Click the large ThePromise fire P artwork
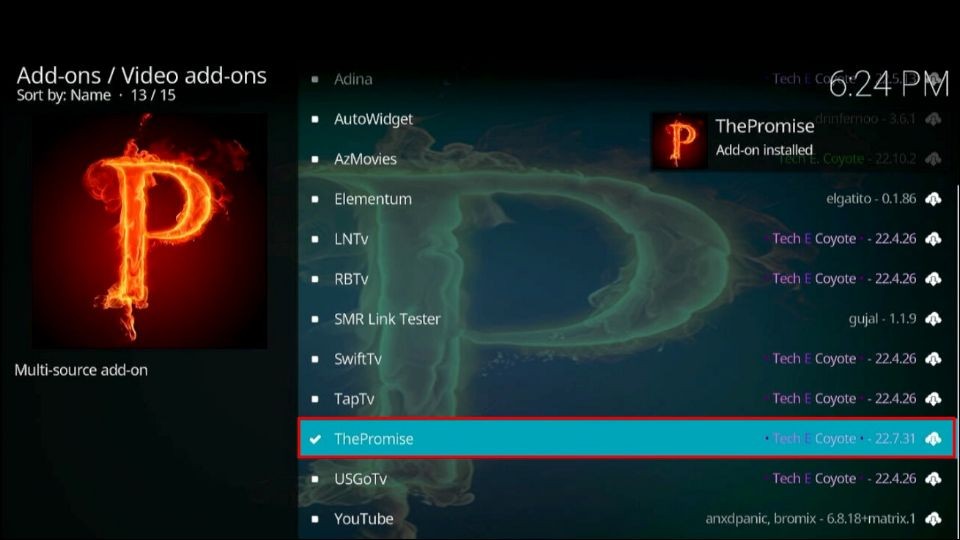Viewport: 960px width, 540px height. 149,231
